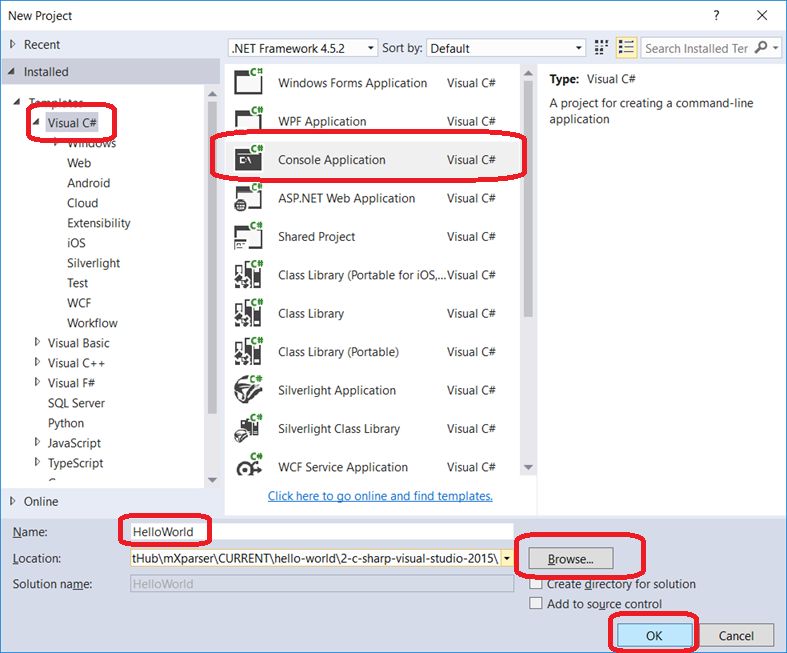Image resolution: width=787 pixels, height=653 pixels.
Task: Expand the Online section
Action: 13,501
